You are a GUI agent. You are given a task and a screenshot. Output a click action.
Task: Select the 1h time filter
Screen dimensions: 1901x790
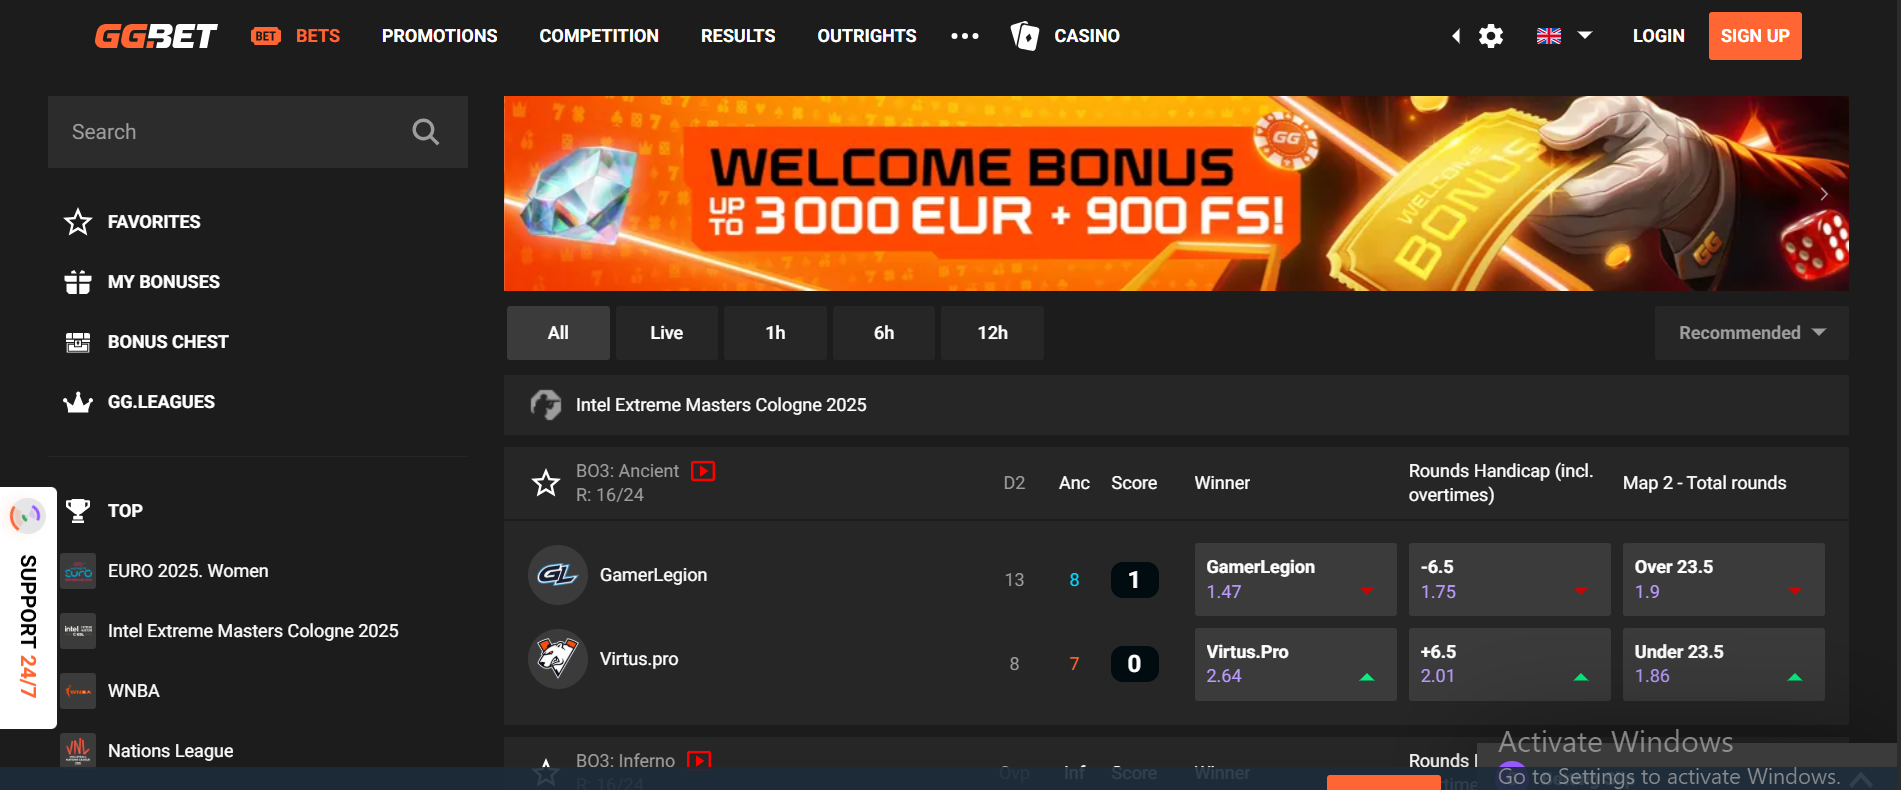(x=776, y=333)
